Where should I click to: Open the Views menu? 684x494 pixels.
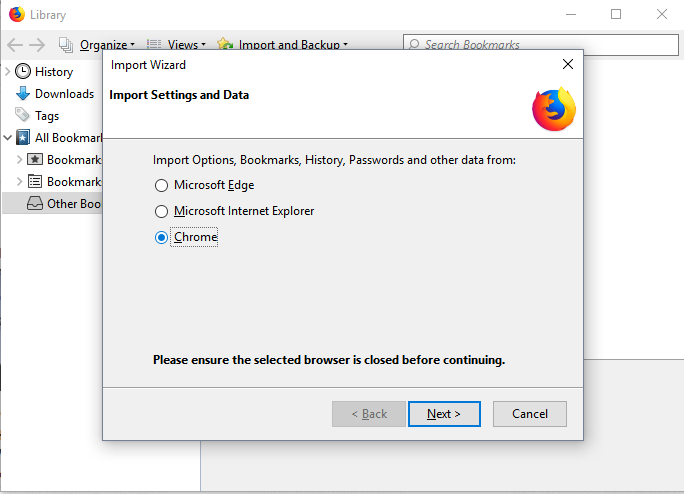coord(185,44)
